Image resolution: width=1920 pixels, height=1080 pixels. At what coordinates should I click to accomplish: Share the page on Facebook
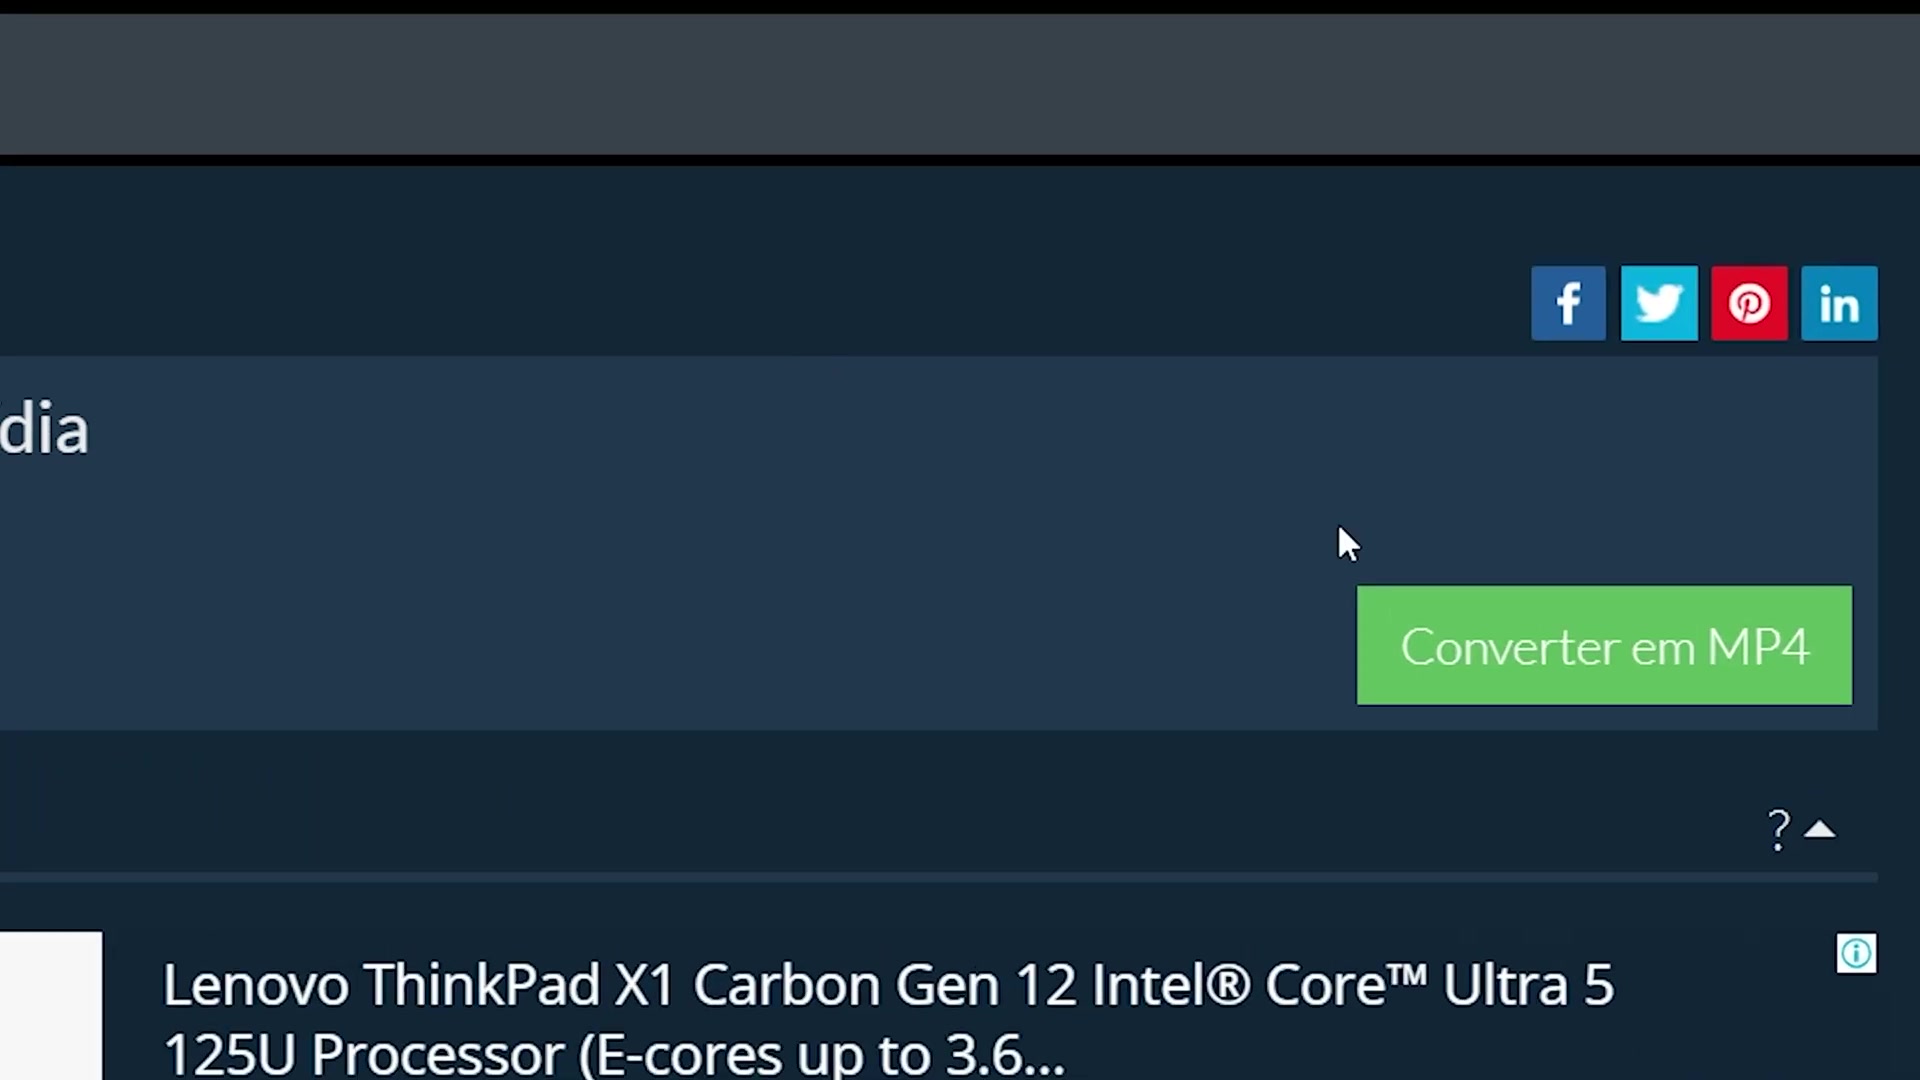point(1568,303)
